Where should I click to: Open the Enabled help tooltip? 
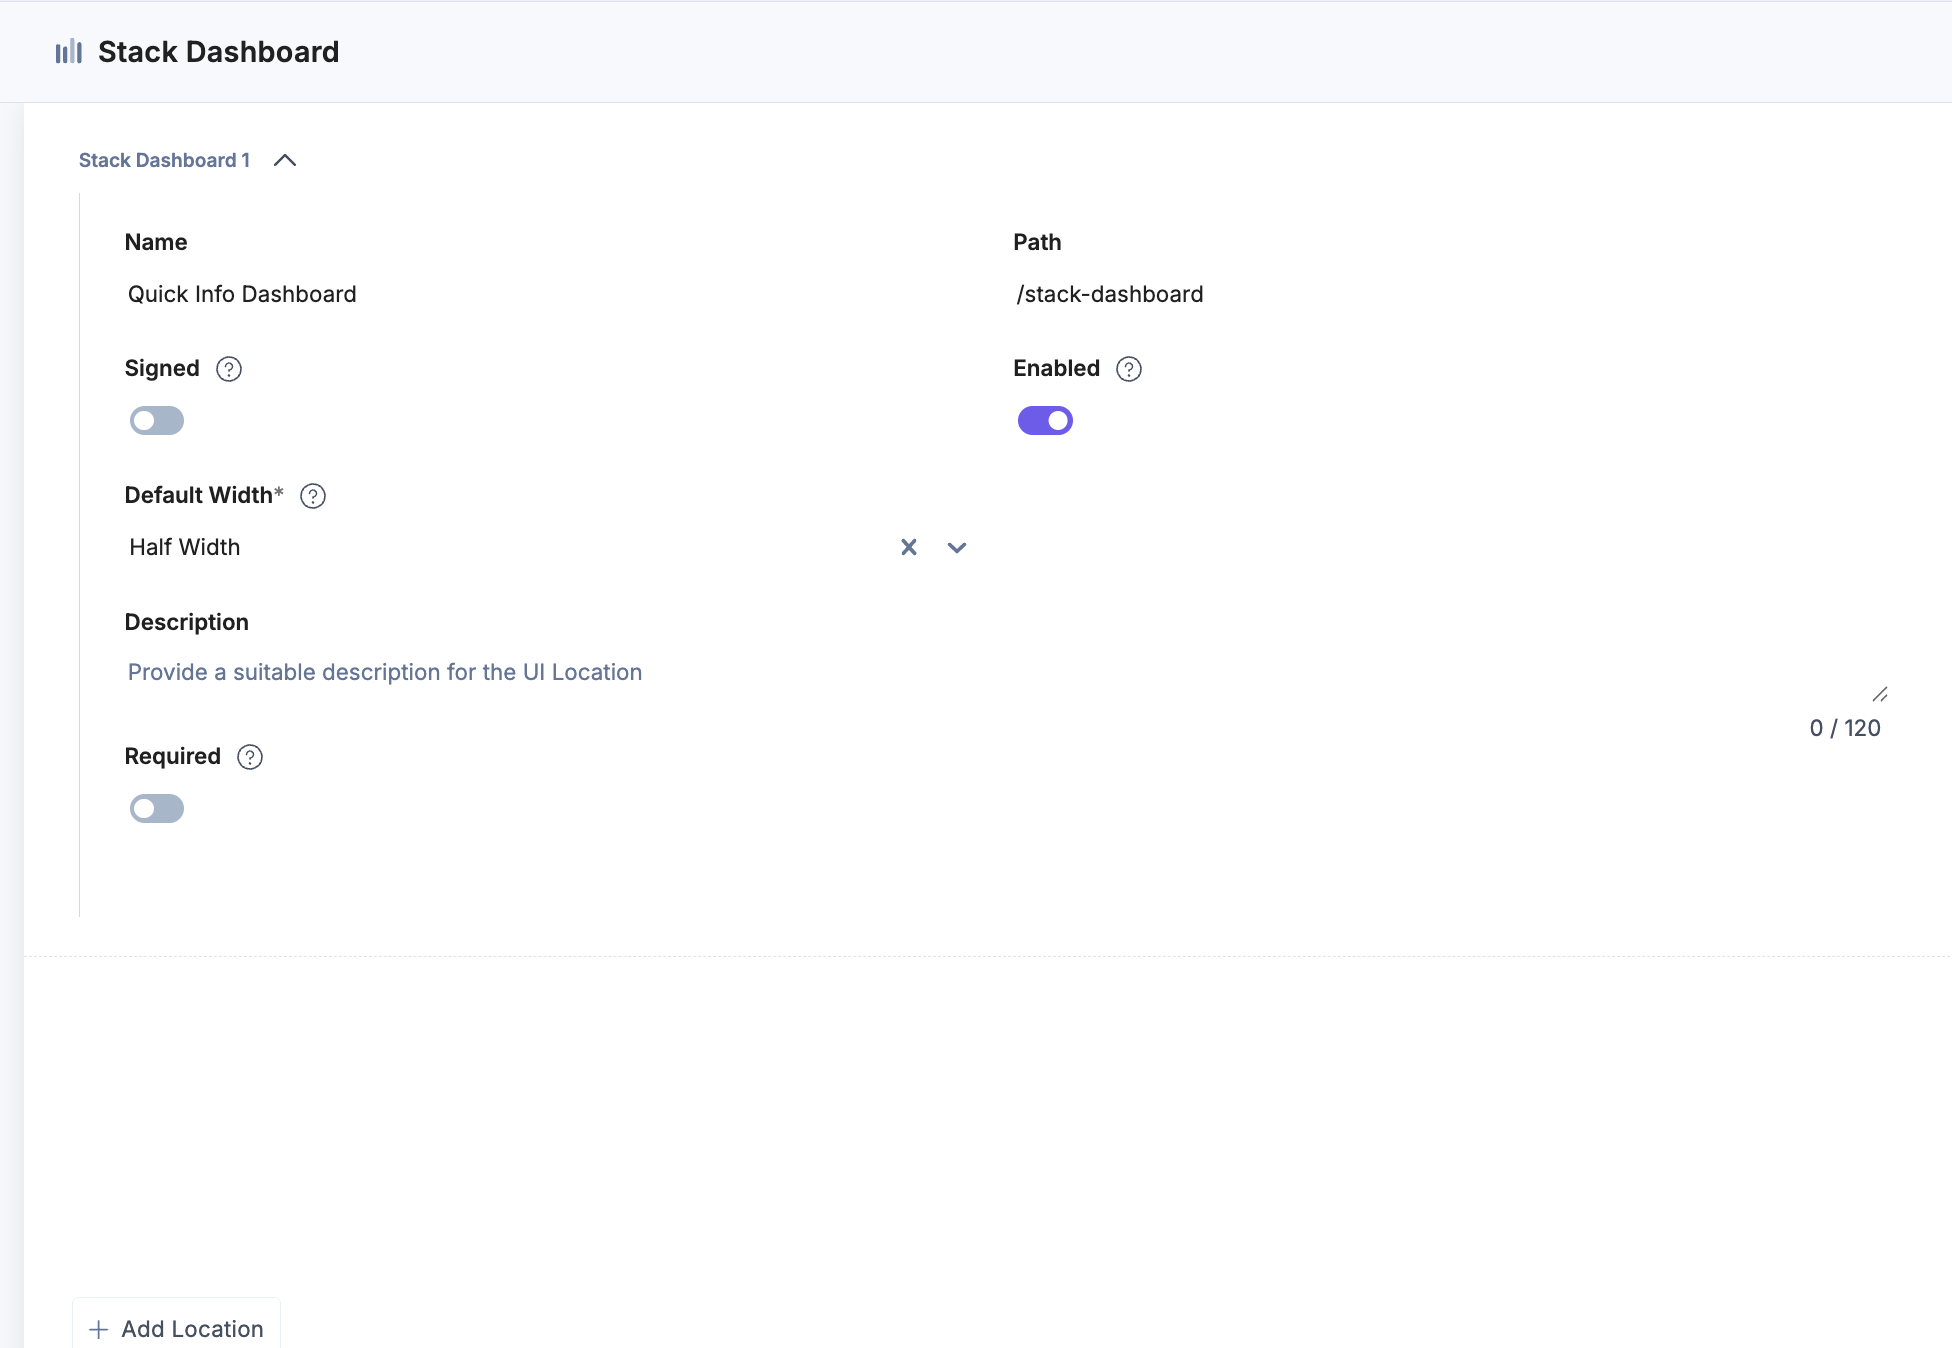[1128, 369]
